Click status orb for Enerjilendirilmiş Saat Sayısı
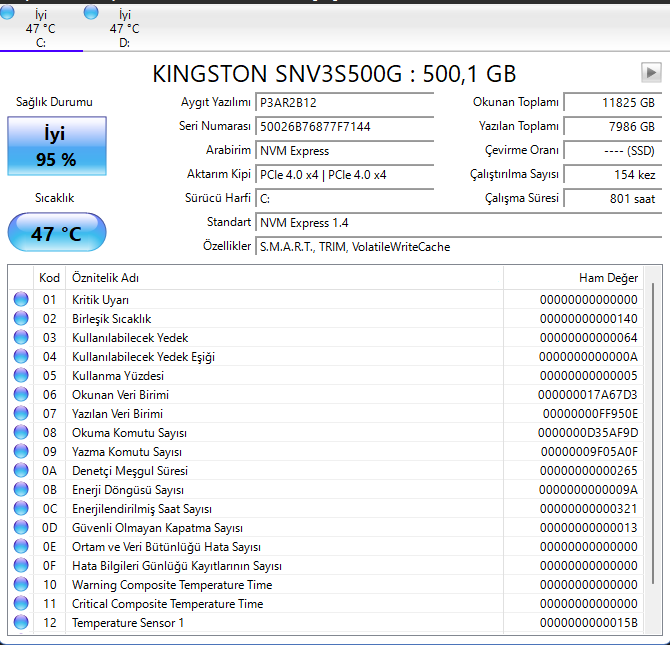This screenshot has height=645, width=670. 21,508
